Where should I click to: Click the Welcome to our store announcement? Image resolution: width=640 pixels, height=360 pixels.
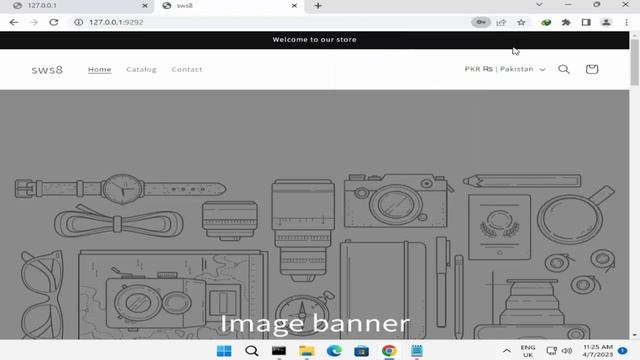pyautogui.click(x=314, y=40)
